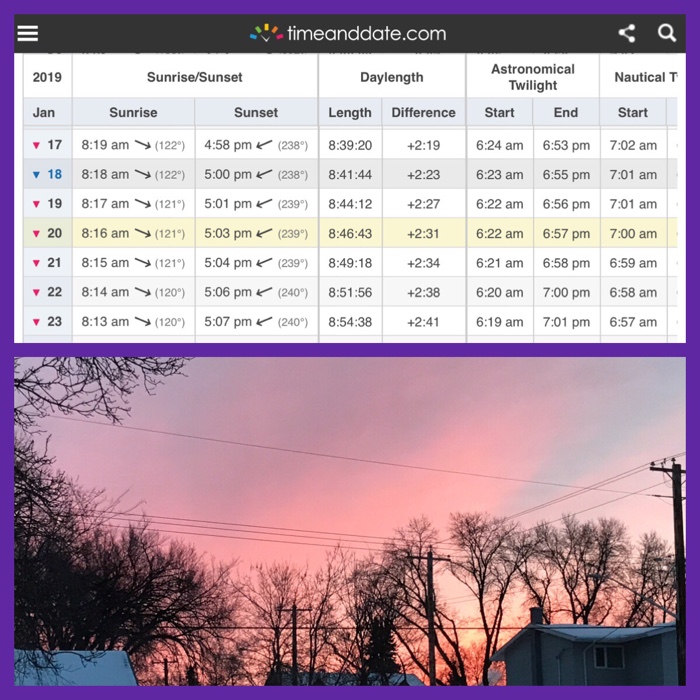Expand the Jan 23 row triangle
The height and width of the screenshot is (700, 700).
[x=36, y=323]
